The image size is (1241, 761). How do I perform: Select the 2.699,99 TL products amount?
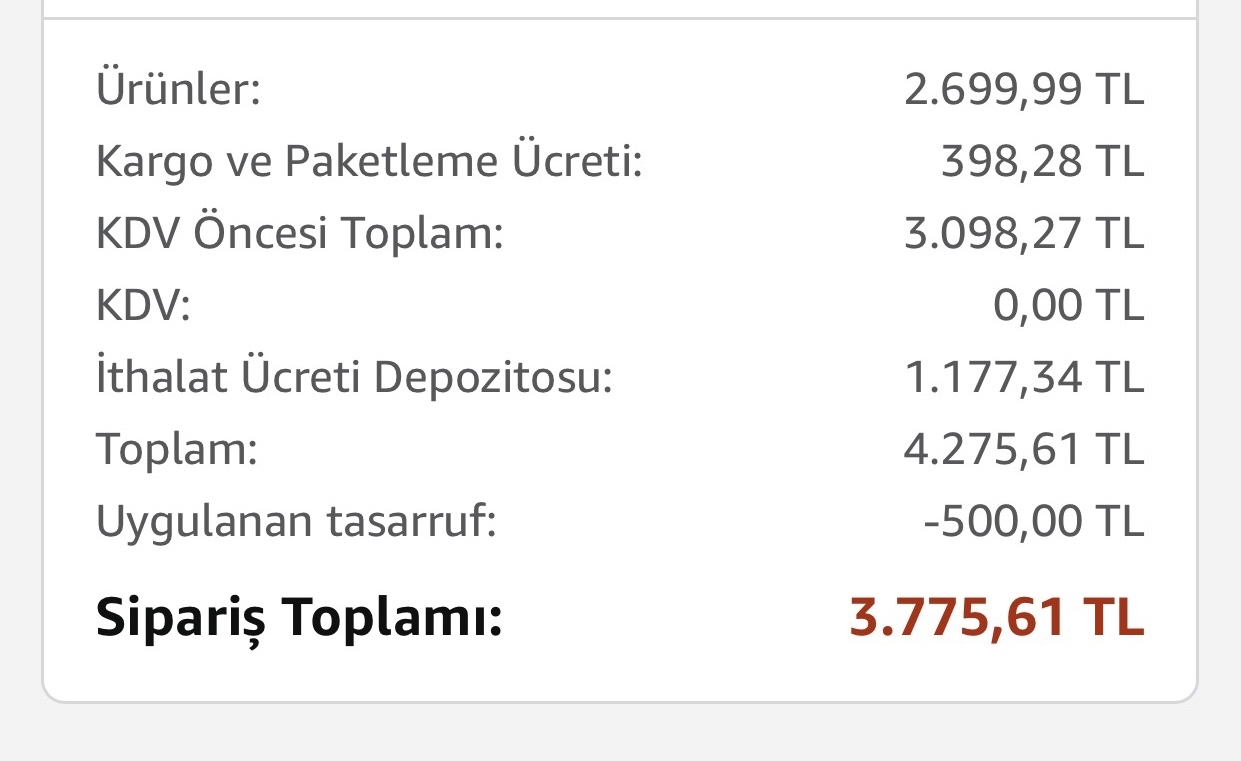1023,90
